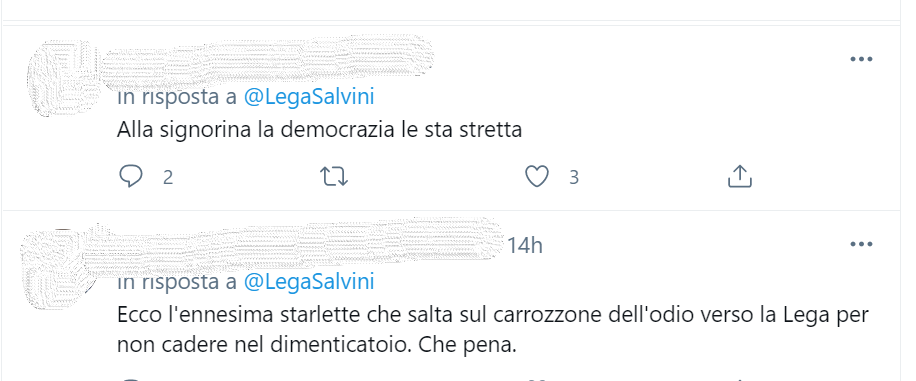Reply to the 'Alla signorina' tweet

[131, 176]
